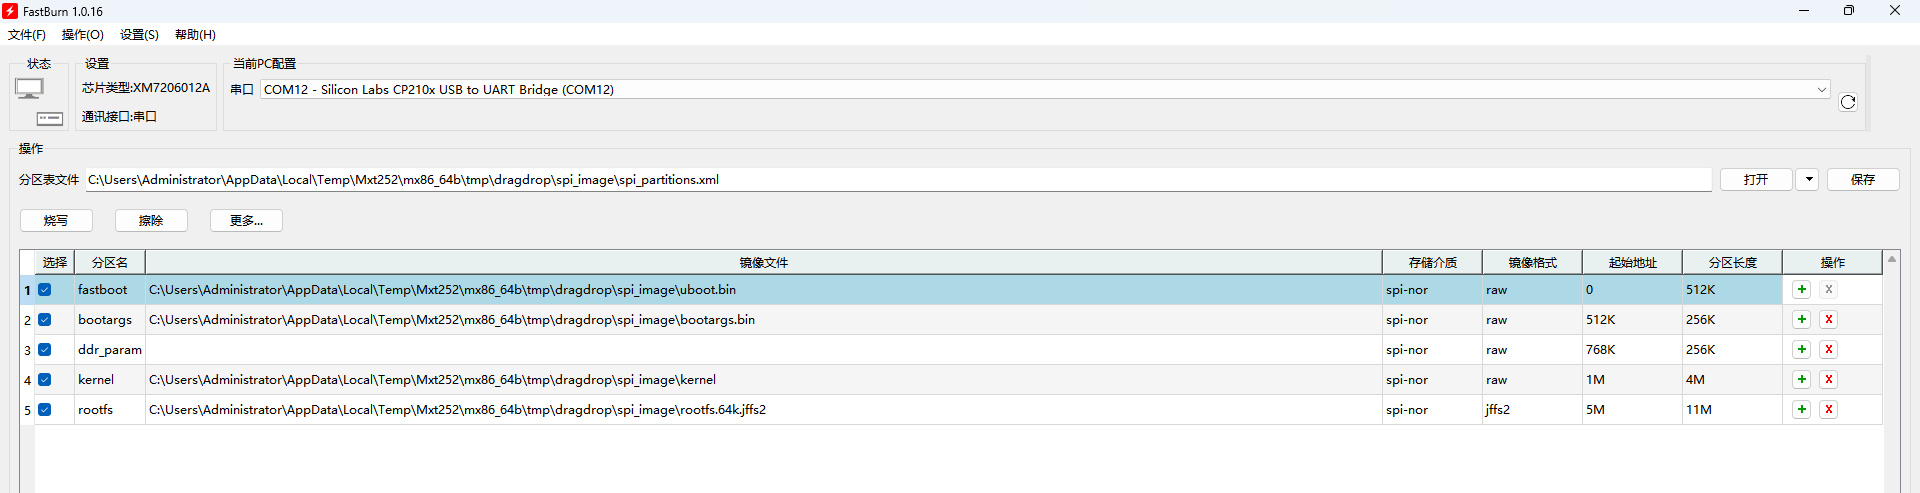The height and width of the screenshot is (493, 1920).
Task: Click the 芯片类型:XM7206012A label
Action: [146, 88]
